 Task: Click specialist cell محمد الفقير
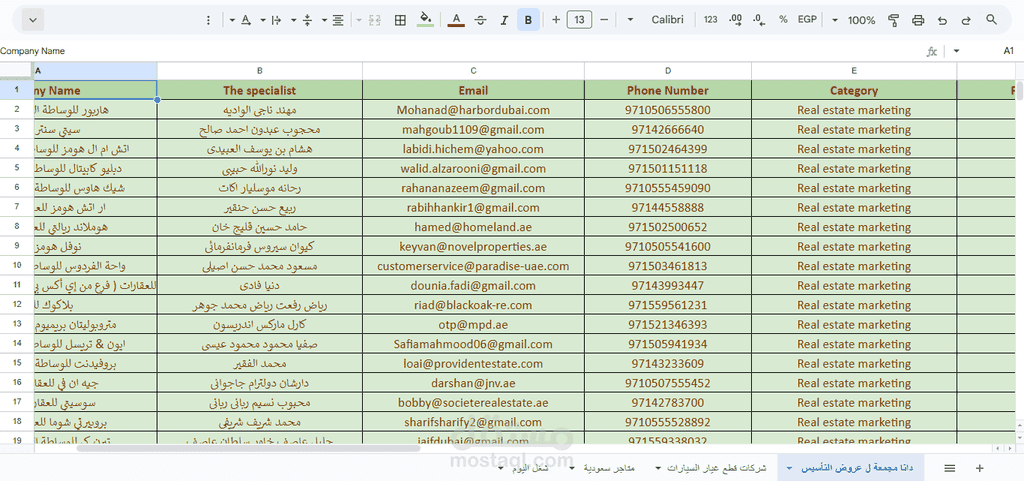point(259,364)
